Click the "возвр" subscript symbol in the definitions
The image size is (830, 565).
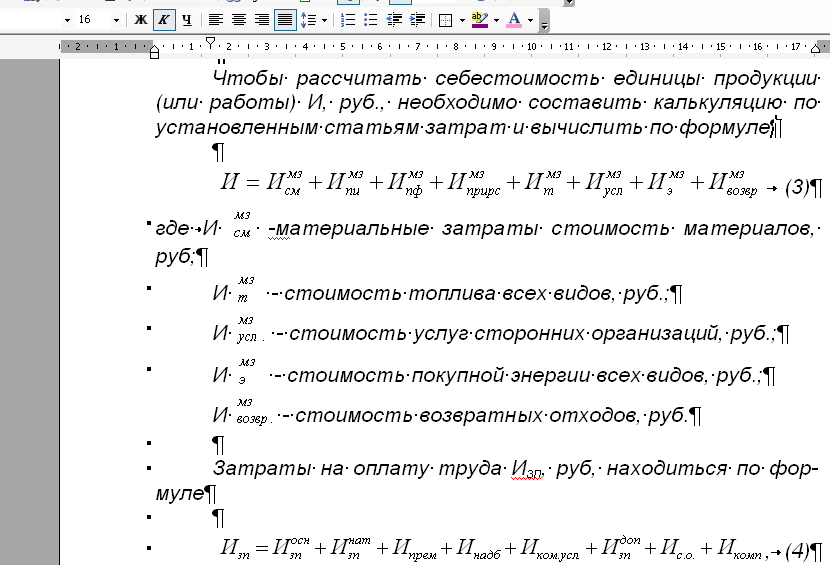pyautogui.click(x=252, y=419)
